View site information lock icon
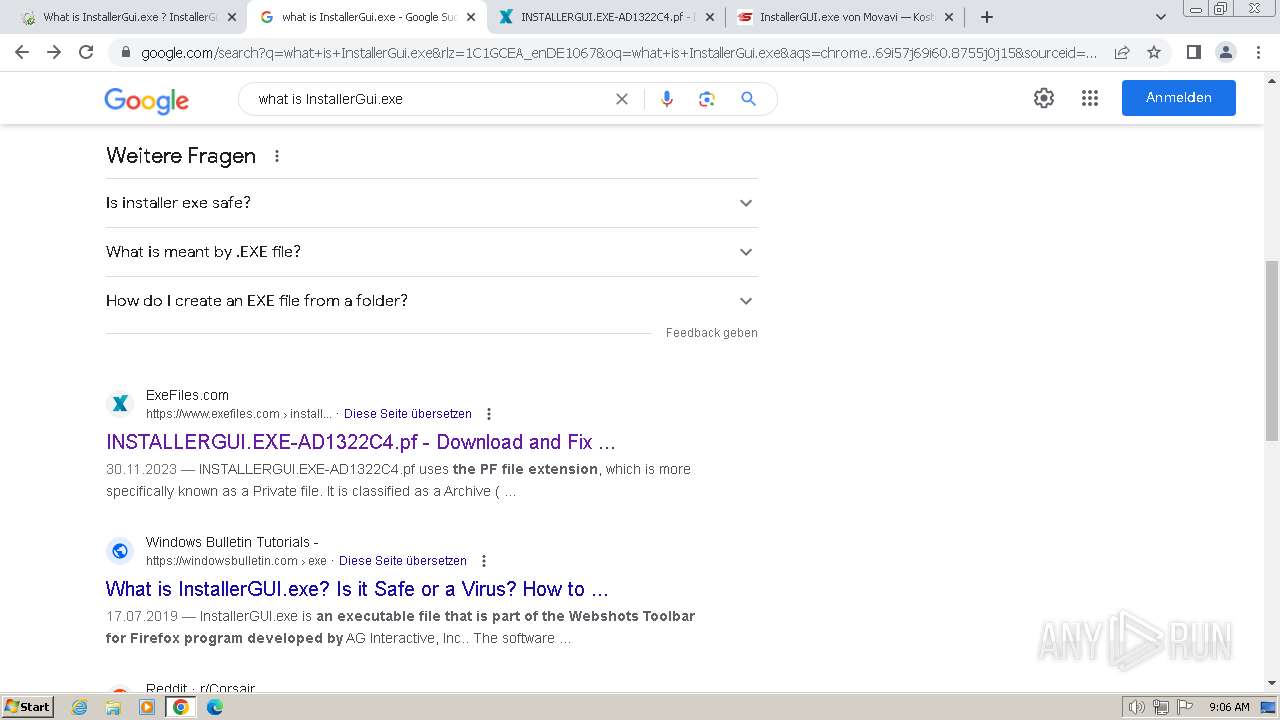Viewport: 1280px width, 720px height. click(x=125, y=53)
